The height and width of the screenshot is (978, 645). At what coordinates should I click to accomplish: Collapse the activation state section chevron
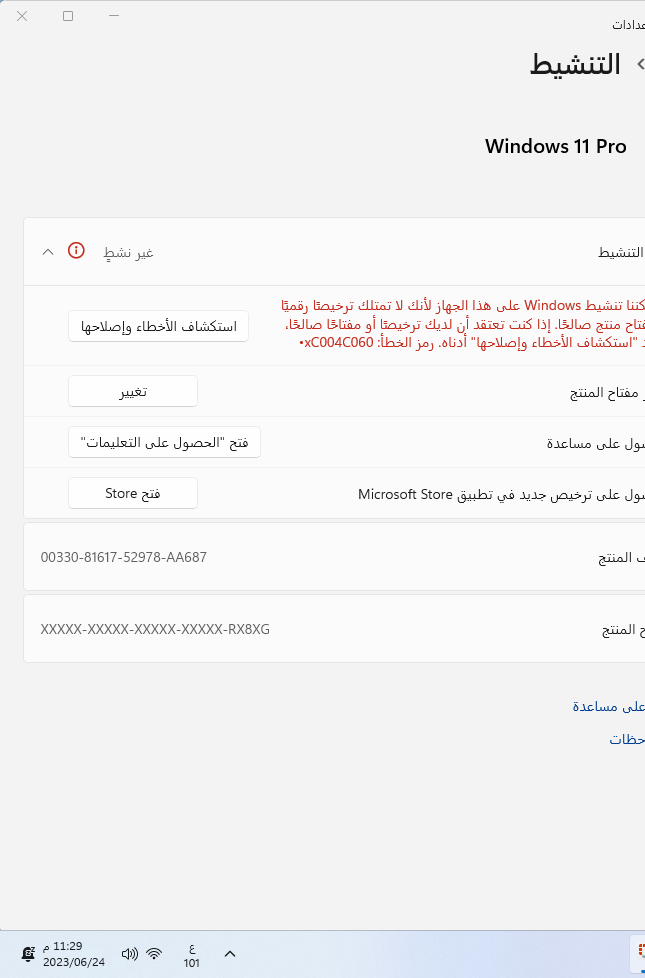point(48,252)
